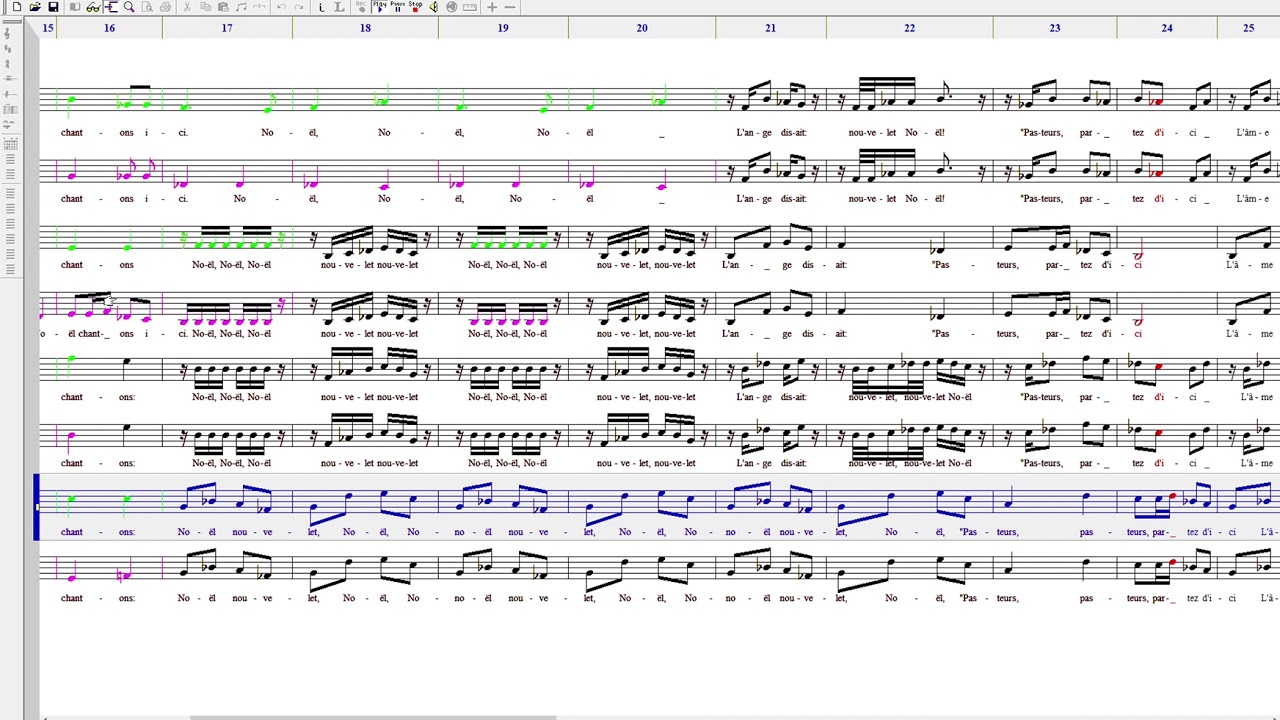Click measure number 23 in the ruler
The image size is (1280, 720).
coord(1055,28)
